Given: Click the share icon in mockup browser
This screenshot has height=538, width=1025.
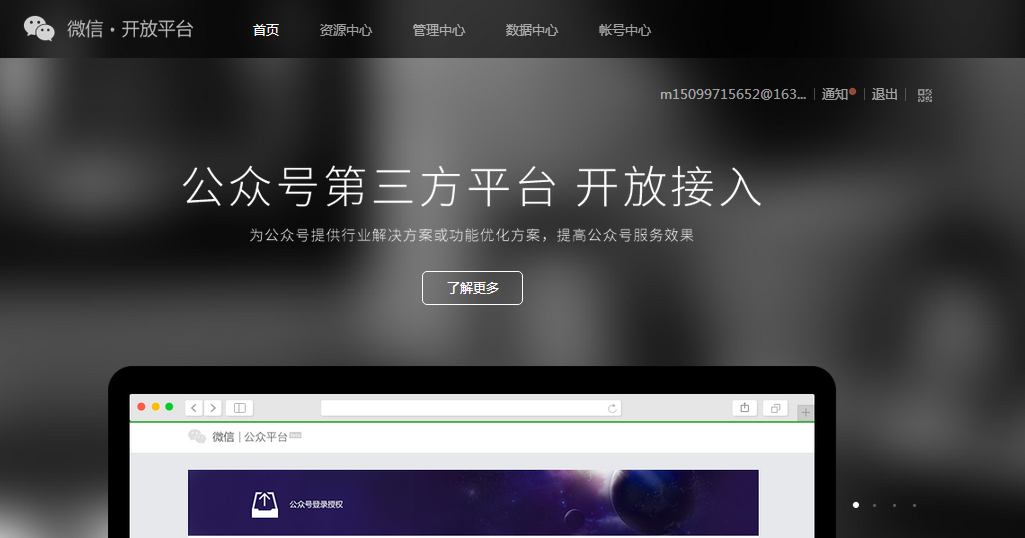Looking at the screenshot, I should click(745, 408).
